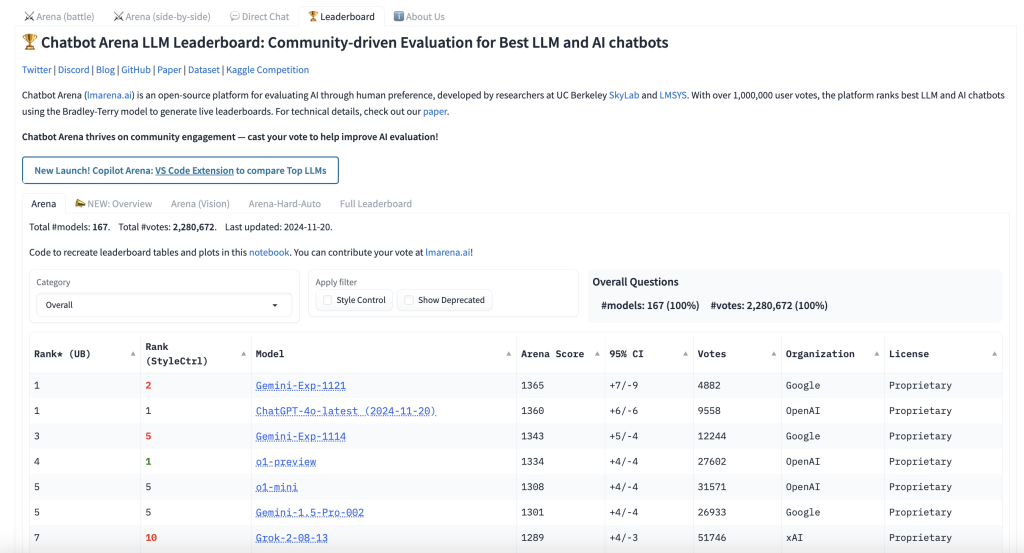This screenshot has height=553, width=1024.
Task: Open the Gemini-Exp-1114 model link
Action: tap(300, 437)
